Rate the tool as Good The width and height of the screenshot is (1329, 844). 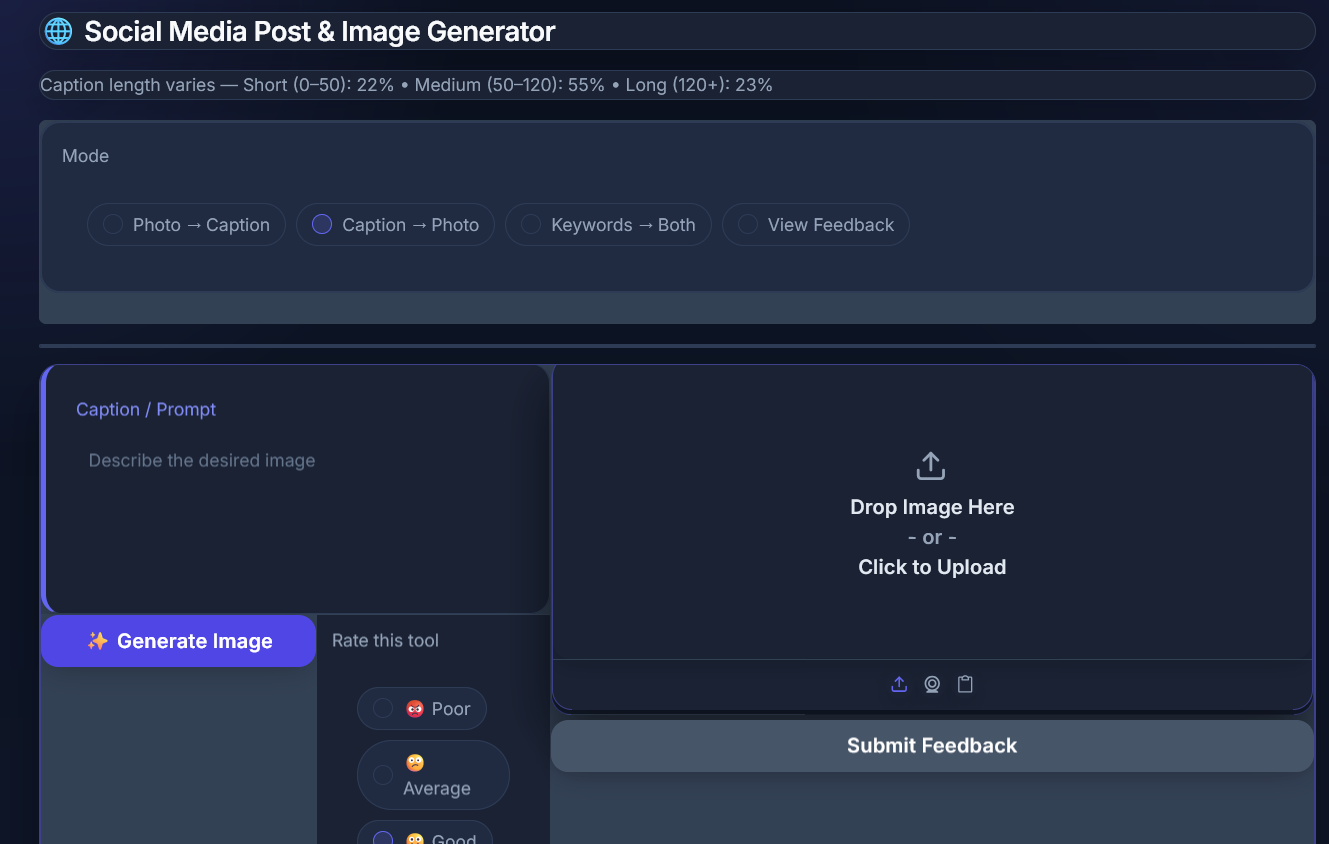tap(425, 833)
